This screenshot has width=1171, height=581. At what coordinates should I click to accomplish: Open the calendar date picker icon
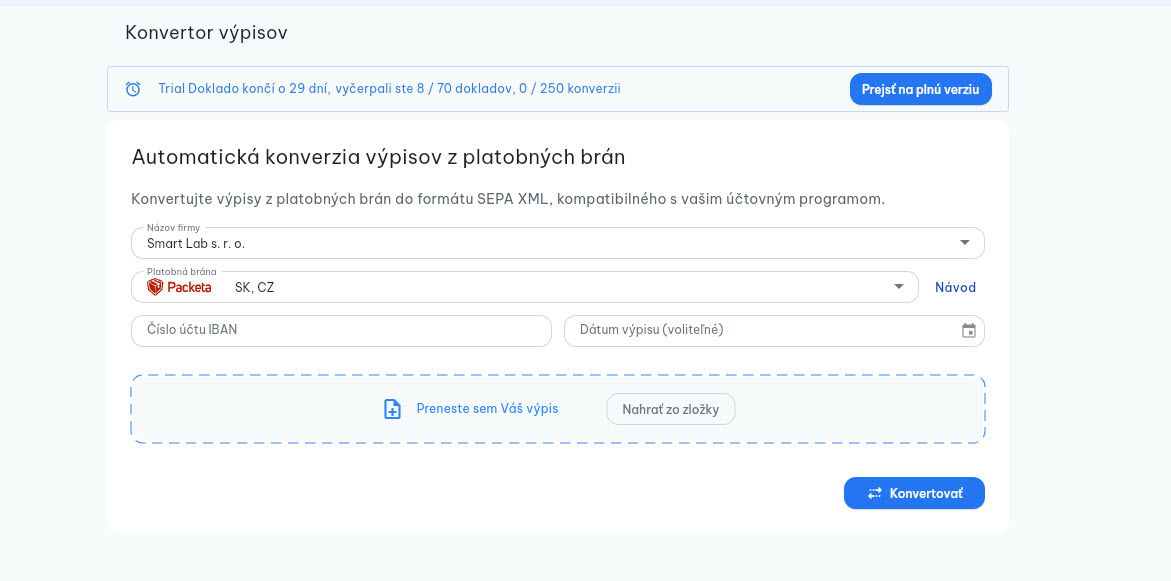pyautogui.click(x=968, y=331)
